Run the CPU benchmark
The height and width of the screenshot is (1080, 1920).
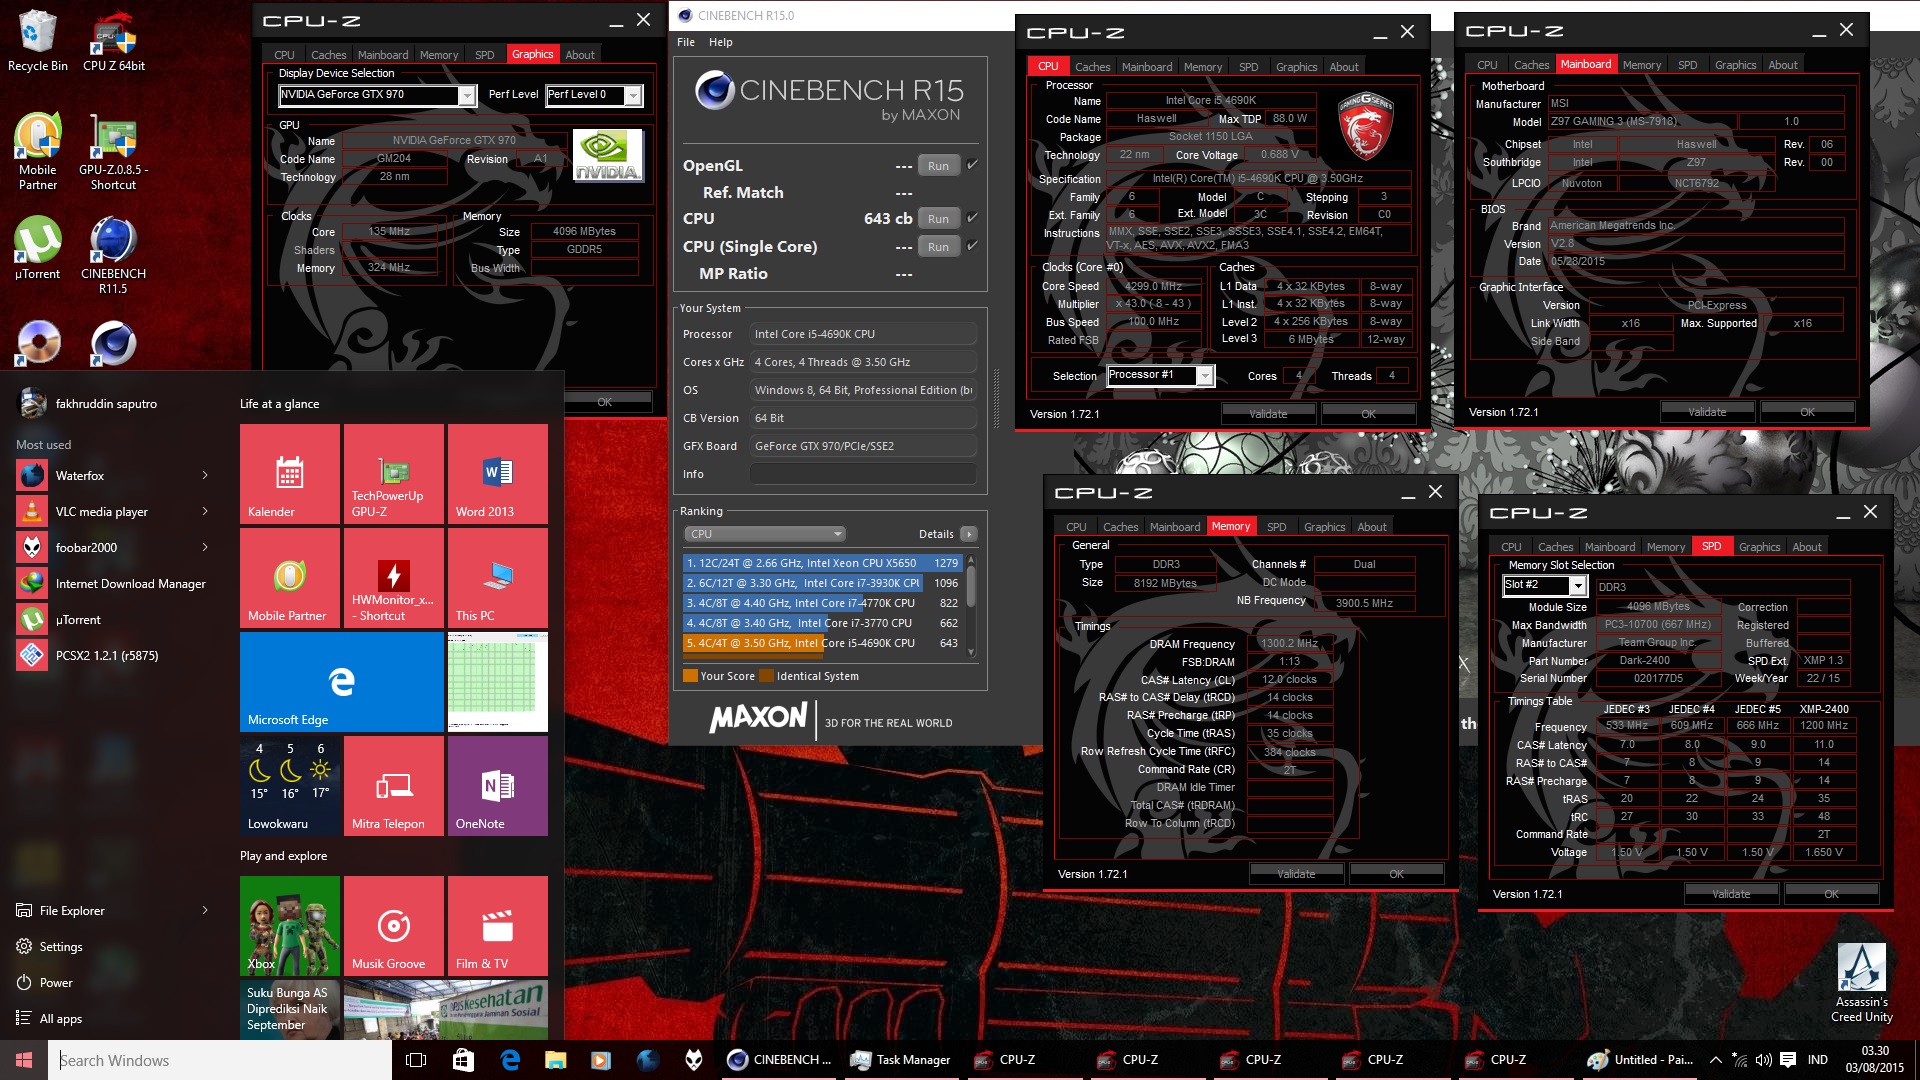pyautogui.click(x=938, y=219)
